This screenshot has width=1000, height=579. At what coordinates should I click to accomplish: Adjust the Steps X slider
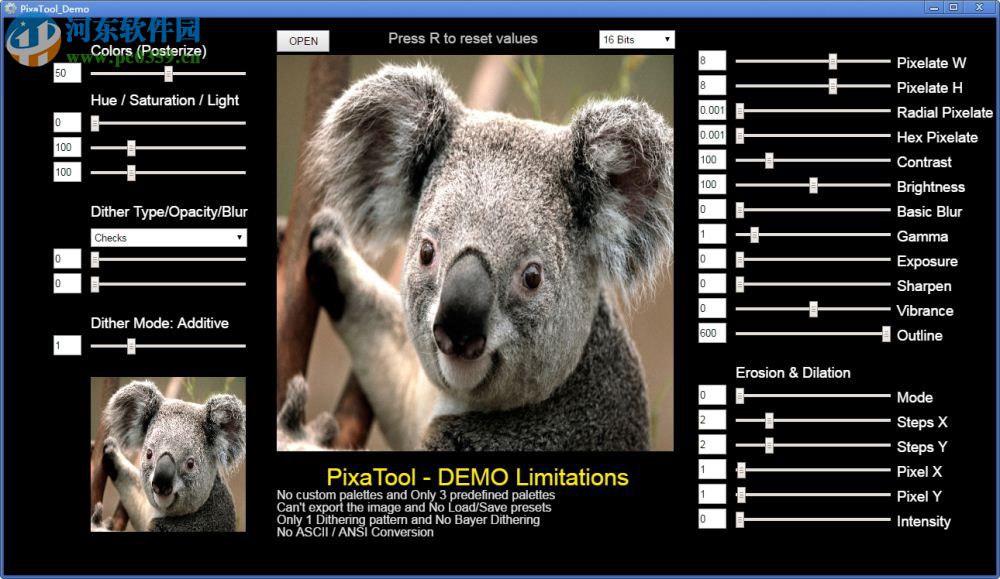(768, 421)
